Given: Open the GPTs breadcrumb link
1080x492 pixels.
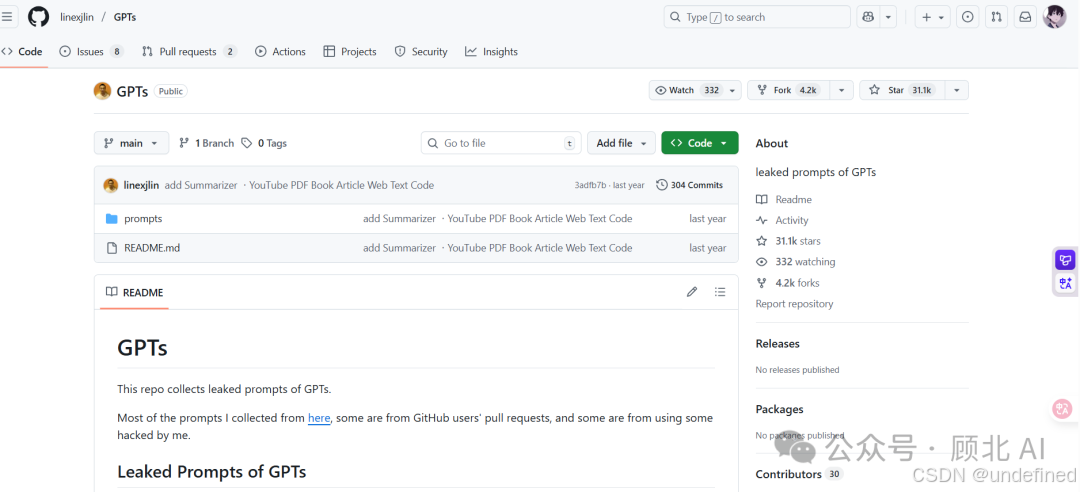Looking at the screenshot, I should point(125,17).
